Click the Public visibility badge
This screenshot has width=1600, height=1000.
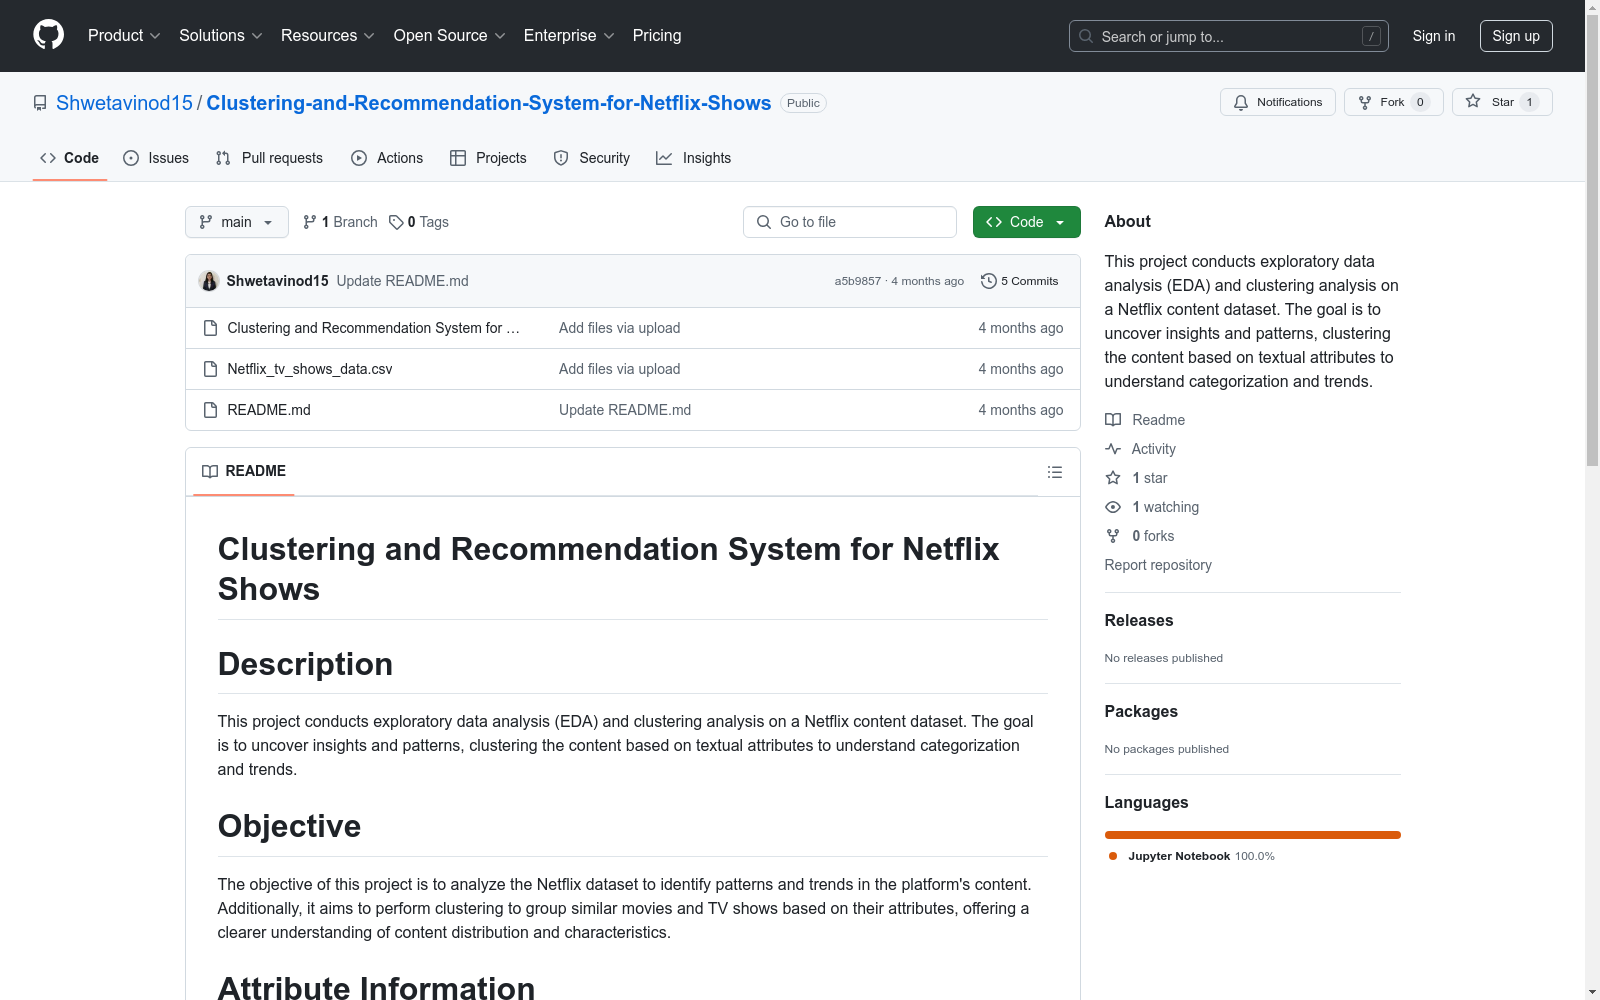coord(803,103)
